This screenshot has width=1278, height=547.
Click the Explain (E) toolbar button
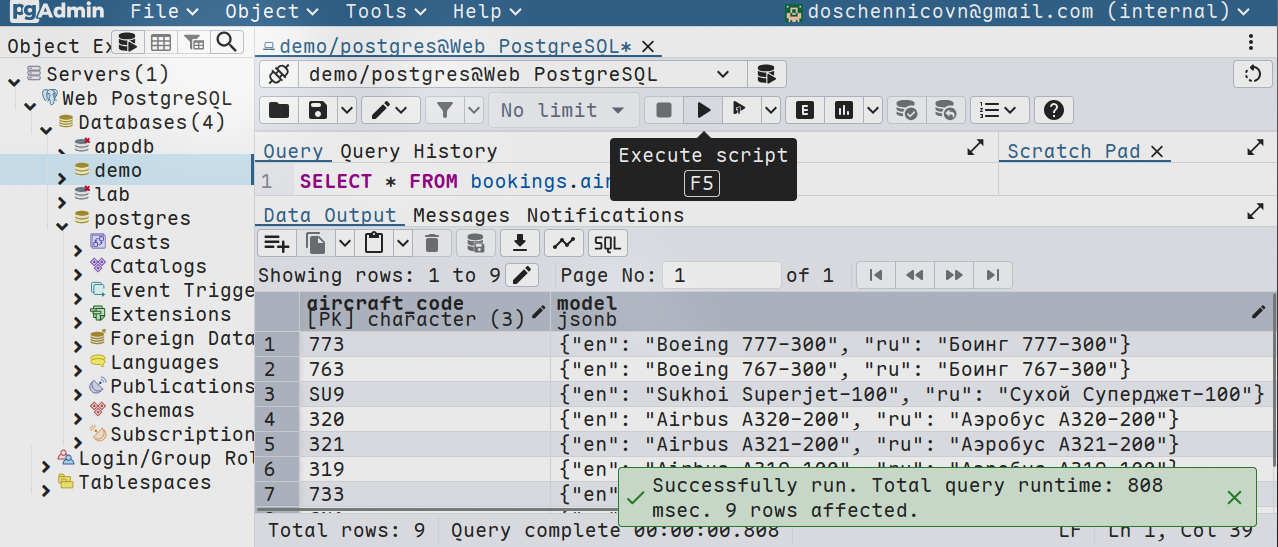click(804, 110)
